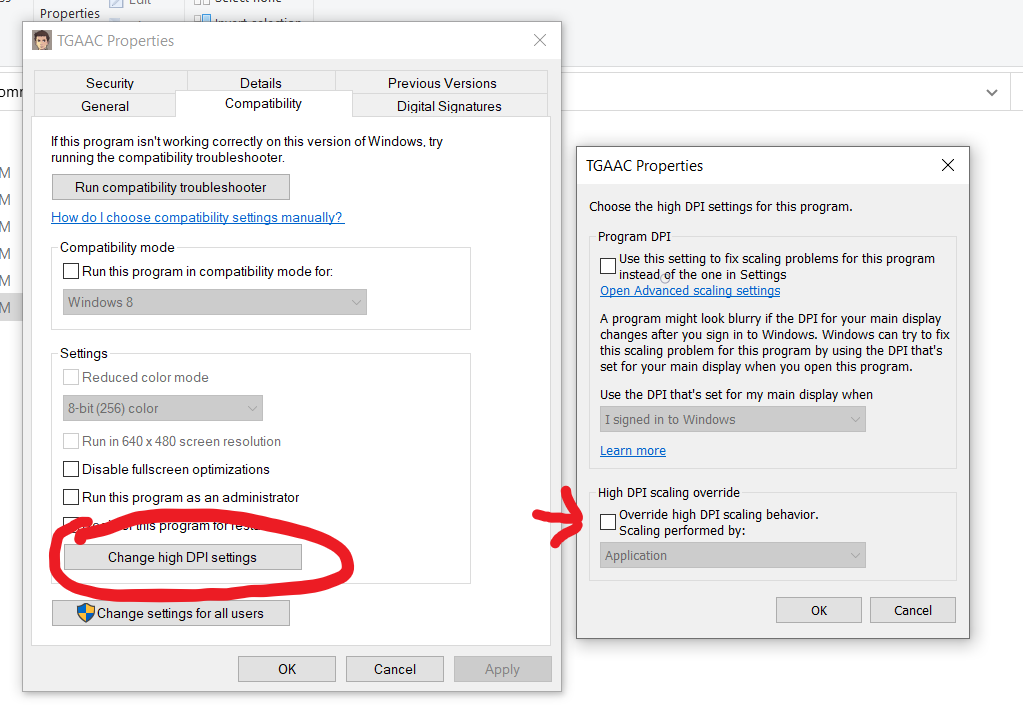Close the main TGAAC Properties dialog

(x=540, y=40)
